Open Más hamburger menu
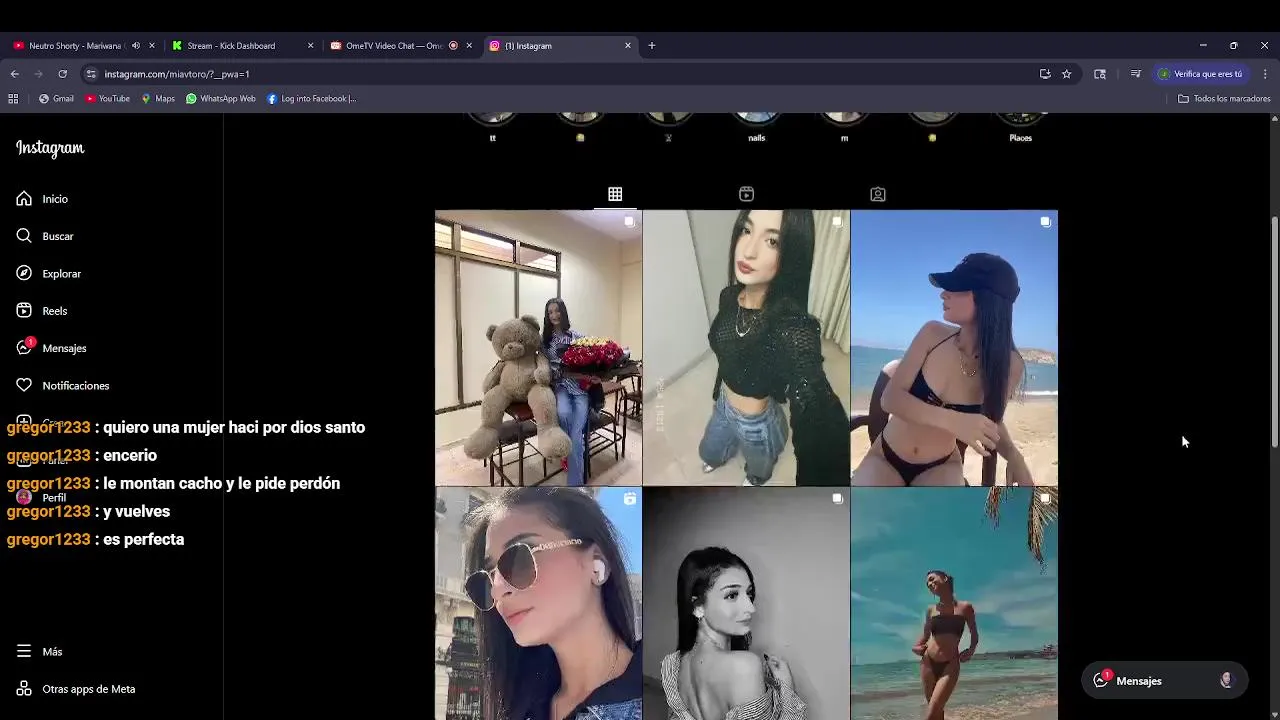The width and height of the screenshot is (1280, 720). click(x=39, y=652)
